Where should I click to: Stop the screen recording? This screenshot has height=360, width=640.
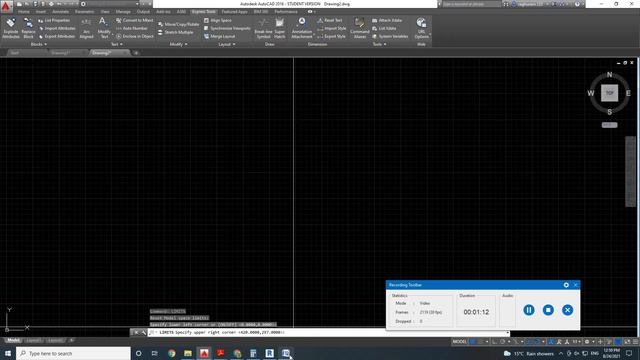coord(548,310)
